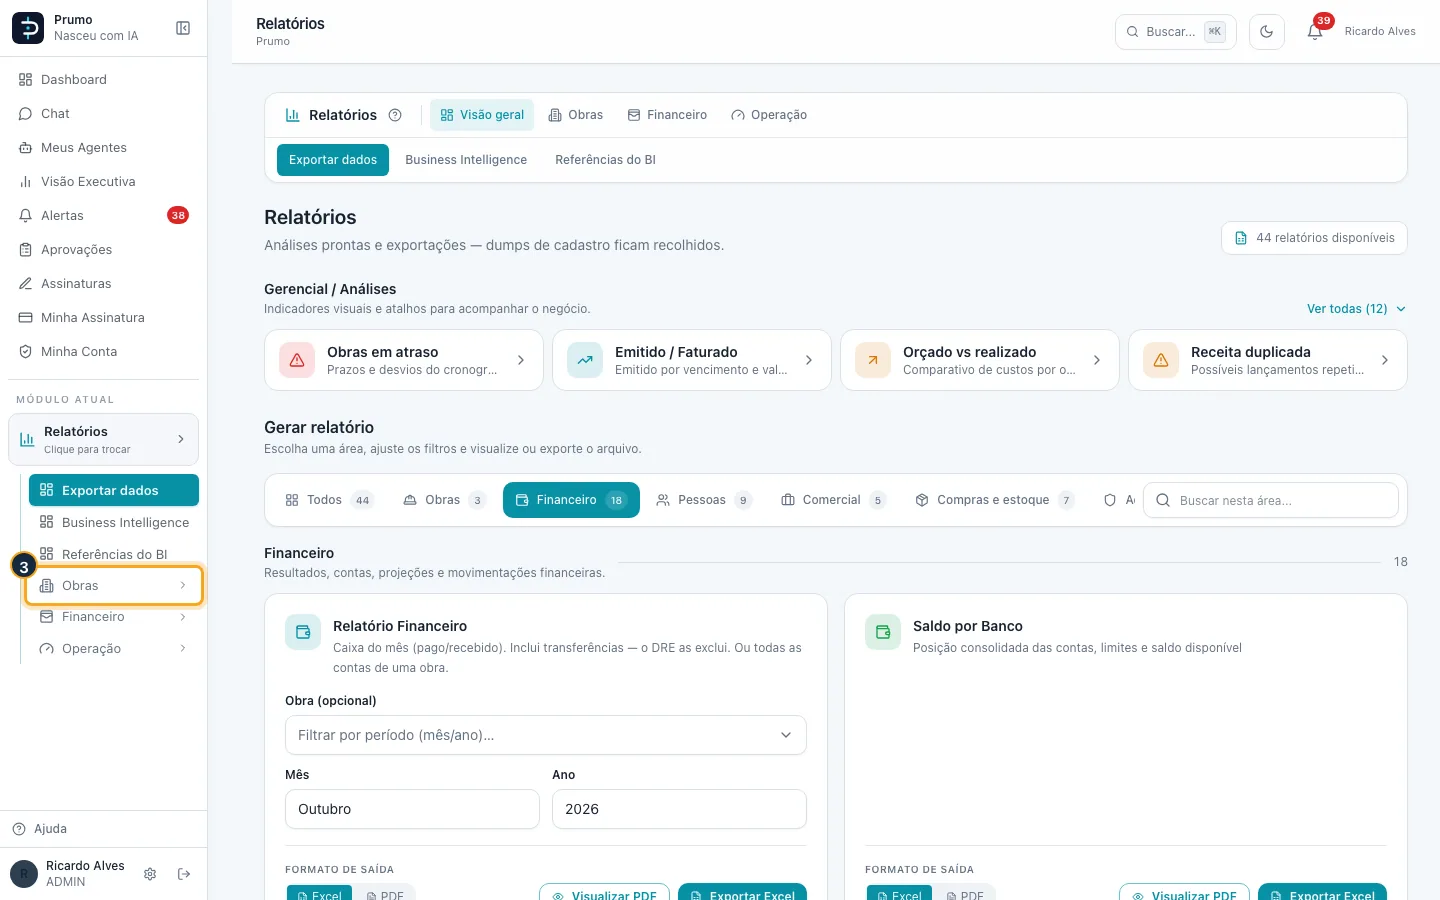The width and height of the screenshot is (1440, 900).
Task: Click the Prumo logo icon
Action: 28,28
